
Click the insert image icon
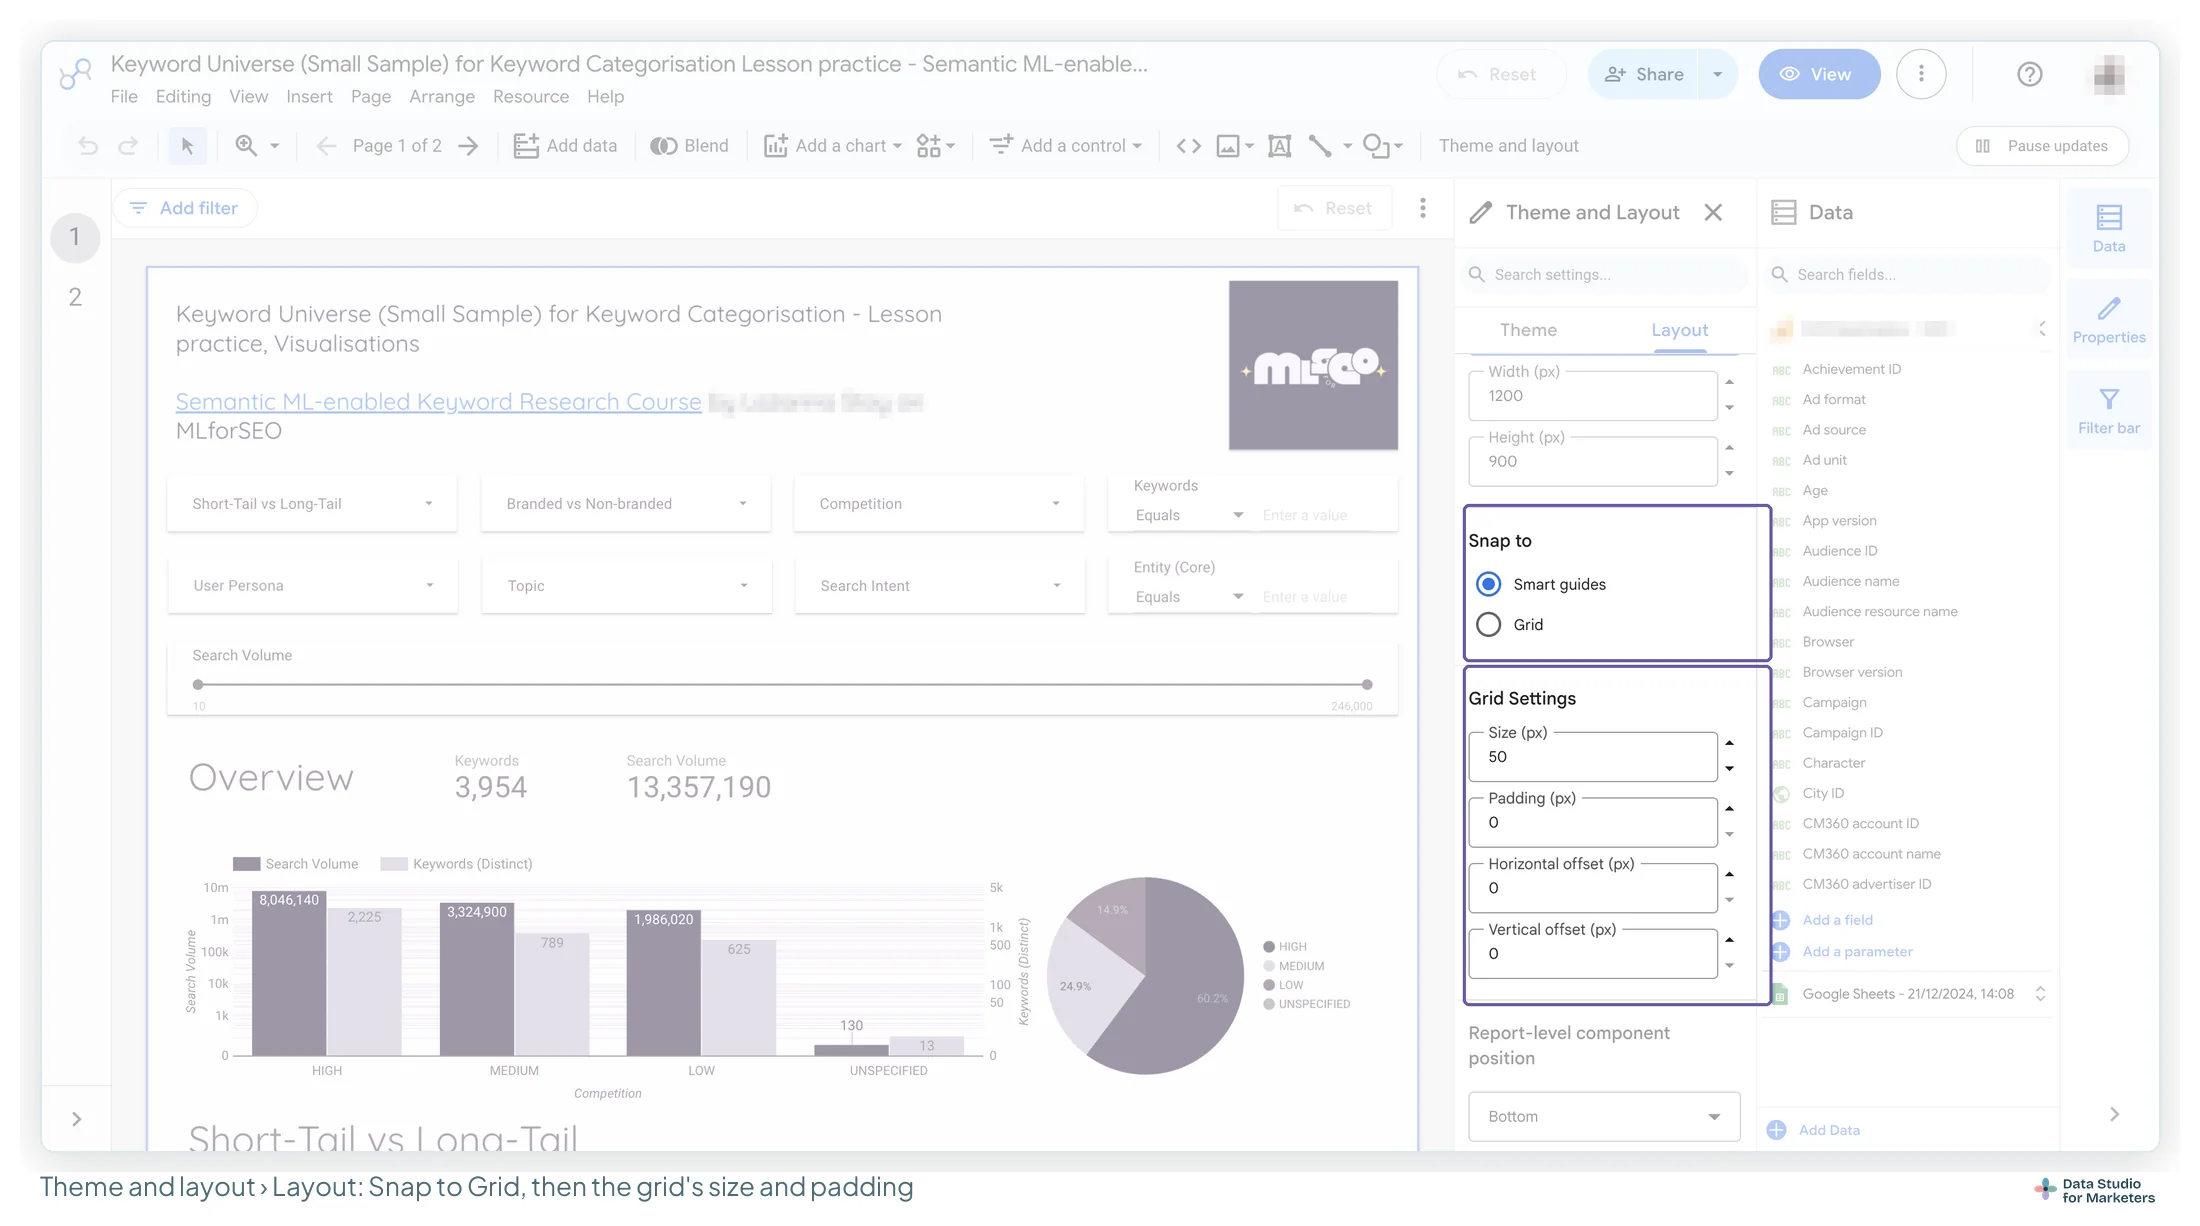1228,146
